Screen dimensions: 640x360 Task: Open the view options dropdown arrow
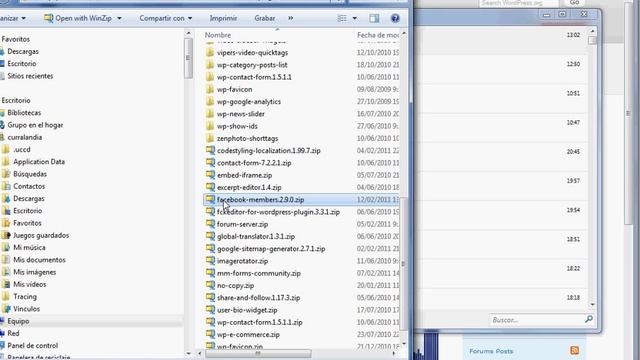(354, 18)
